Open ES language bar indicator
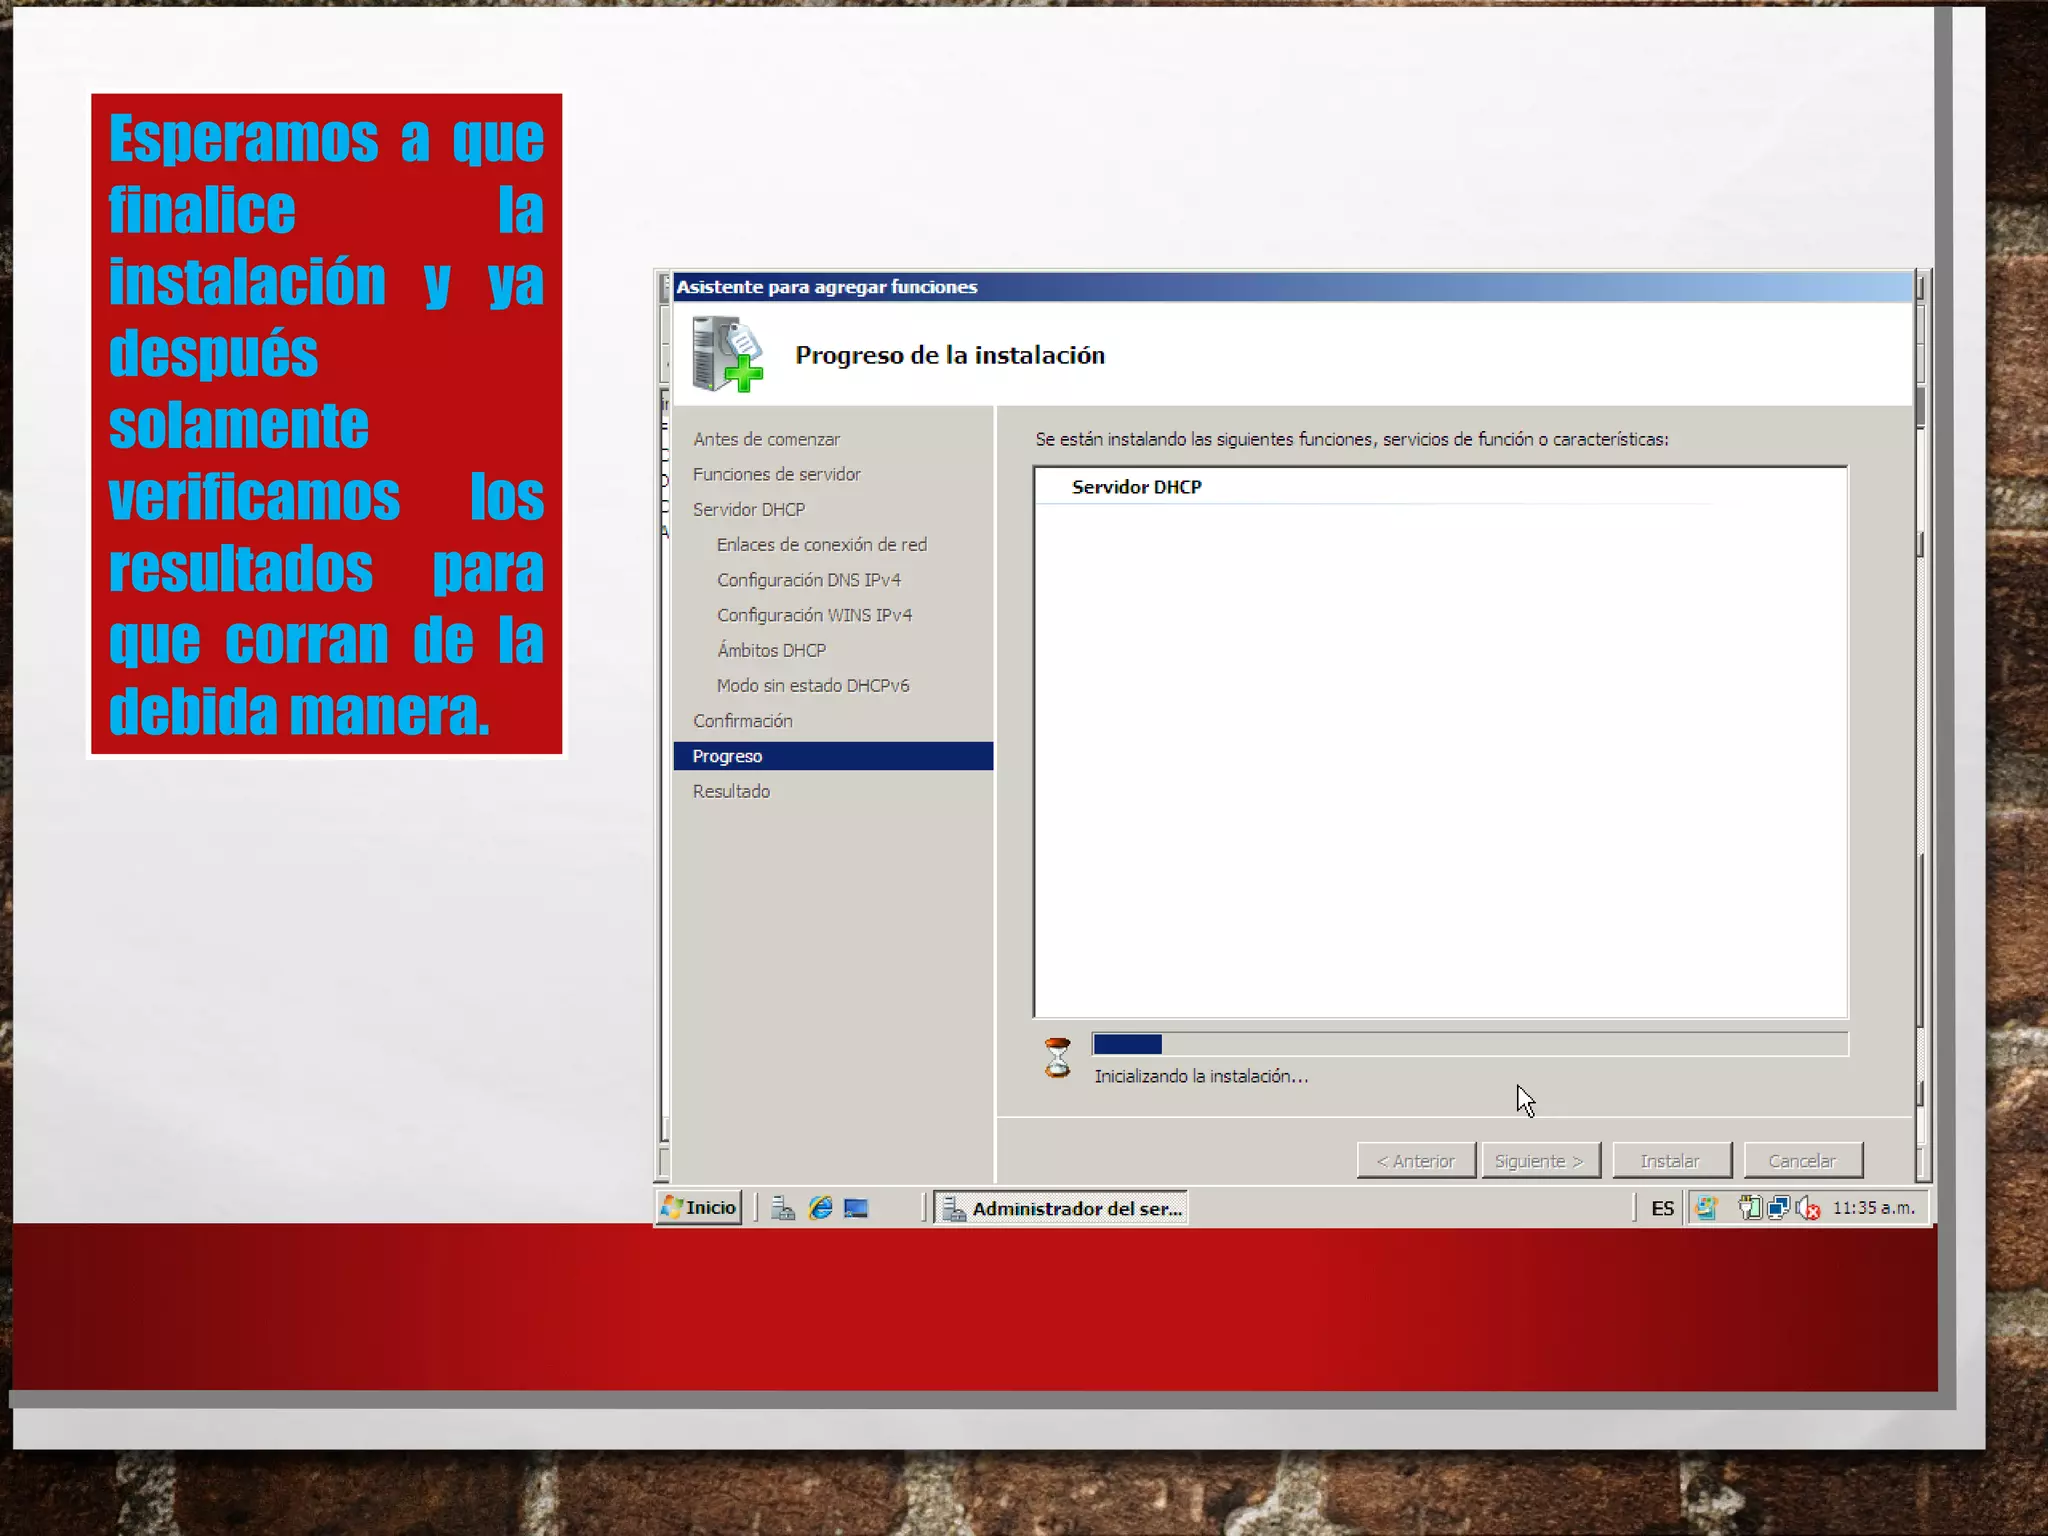The width and height of the screenshot is (2048, 1536). click(1662, 1209)
